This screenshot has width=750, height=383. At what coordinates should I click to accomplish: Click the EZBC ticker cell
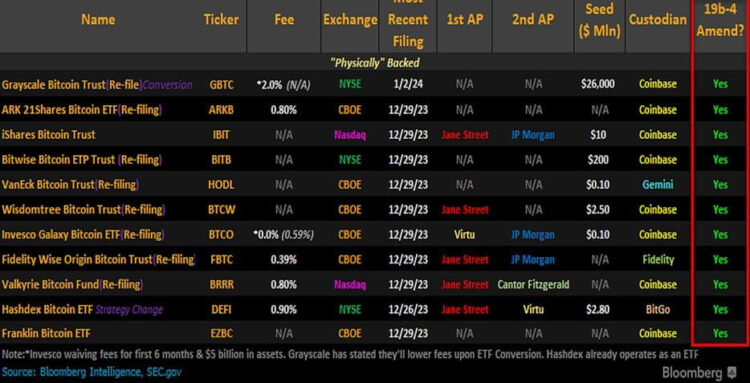(221, 333)
